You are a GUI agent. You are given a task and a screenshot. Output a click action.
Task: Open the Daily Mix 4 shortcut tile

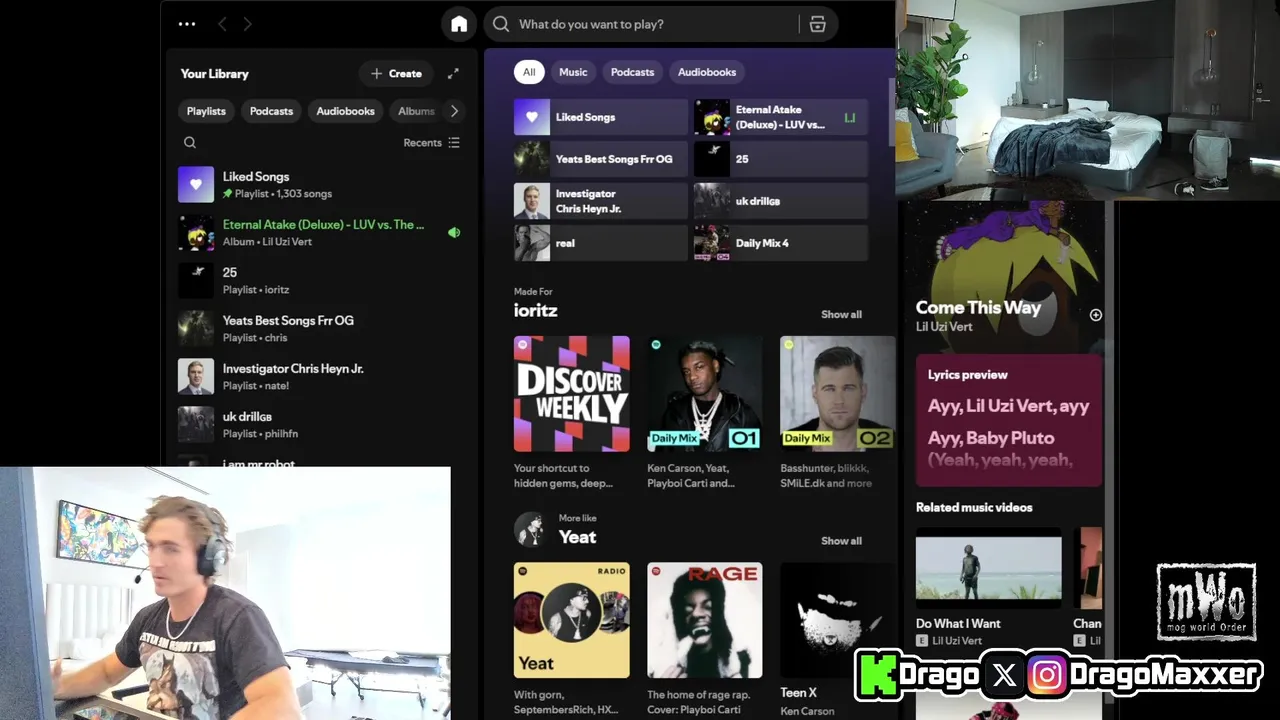pyautogui.click(x=781, y=243)
